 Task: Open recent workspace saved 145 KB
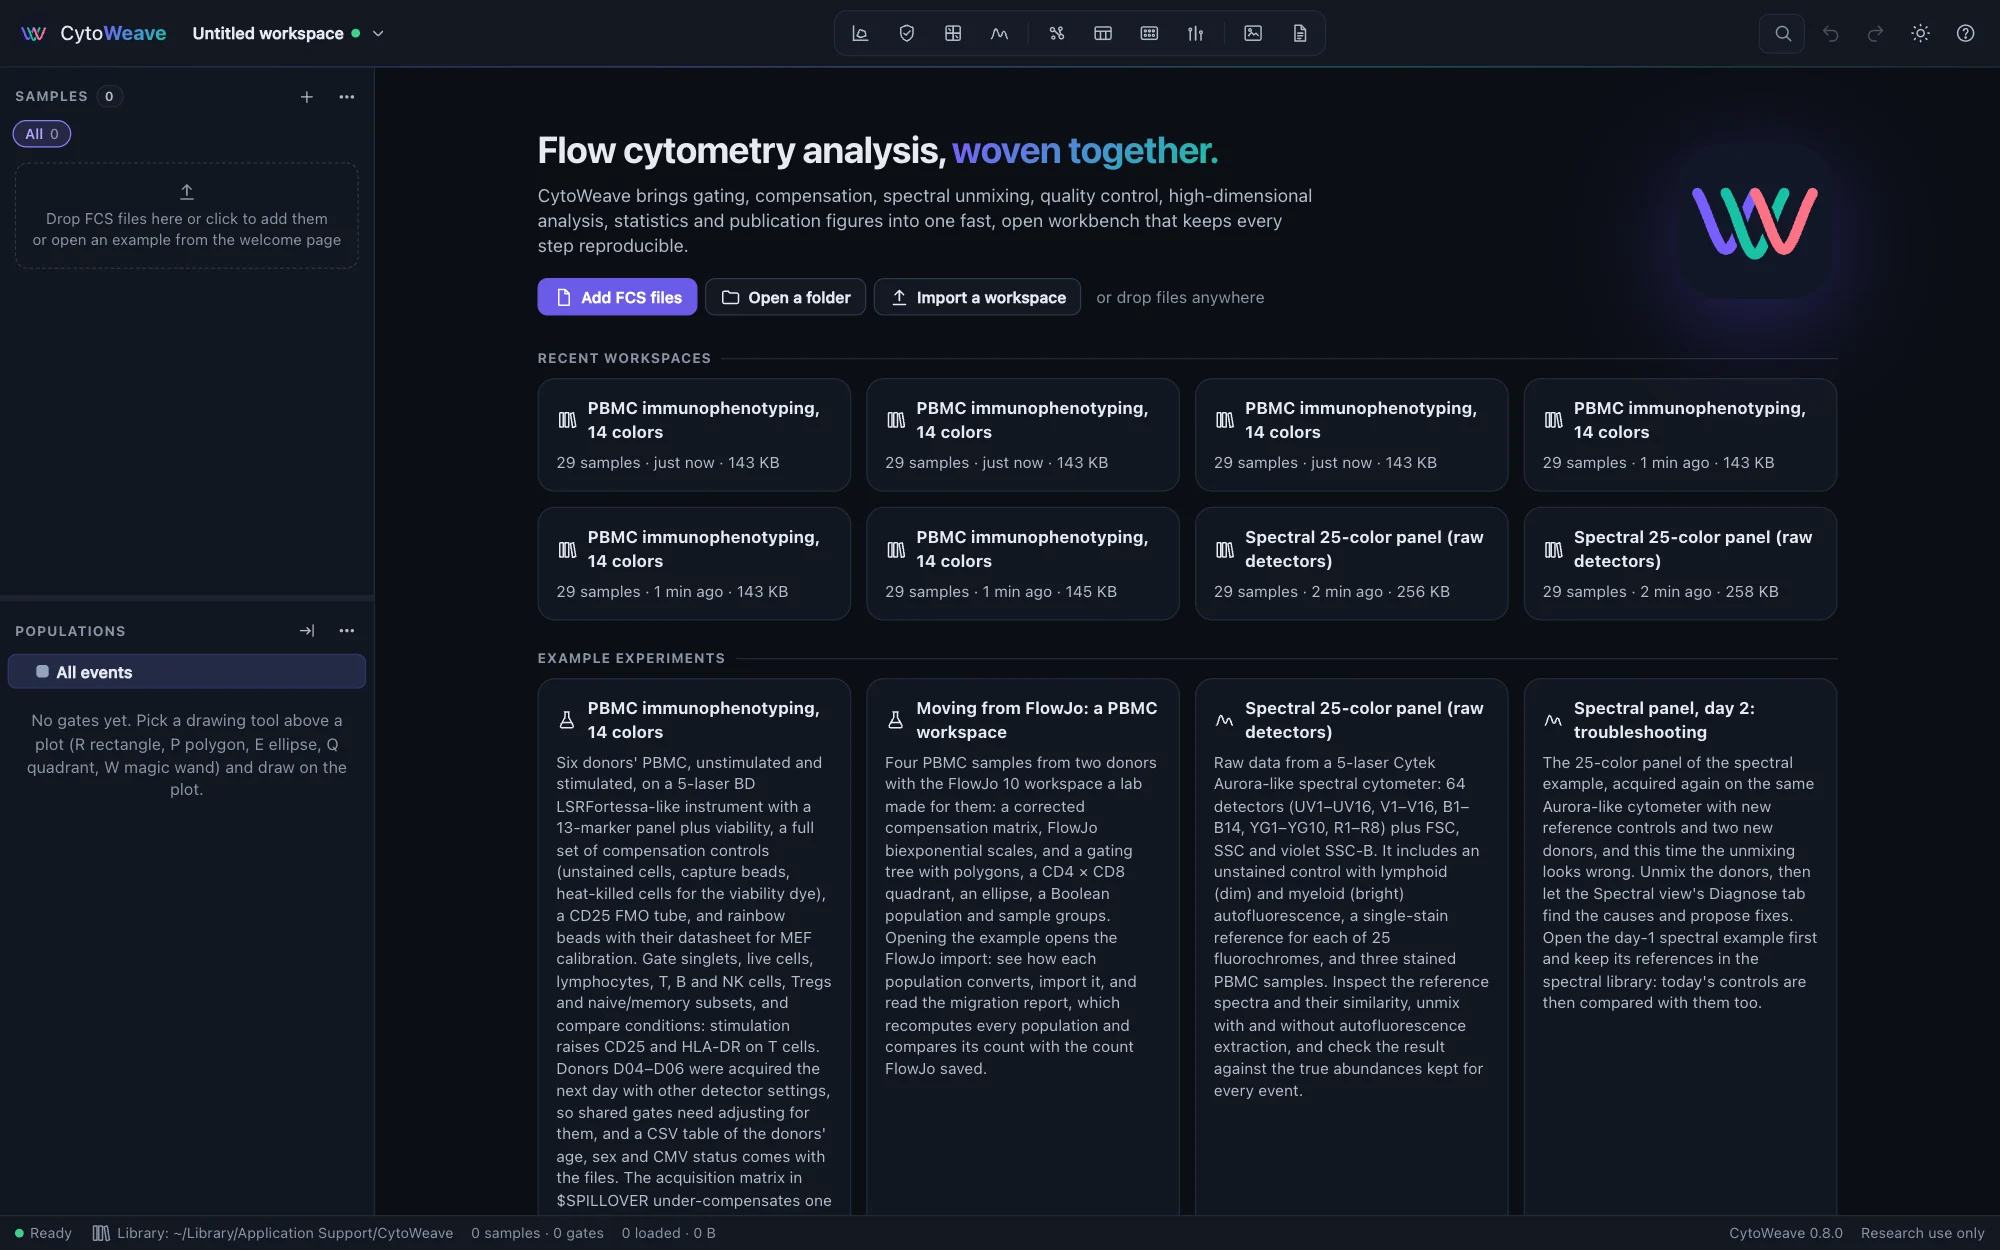(1023, 564)
